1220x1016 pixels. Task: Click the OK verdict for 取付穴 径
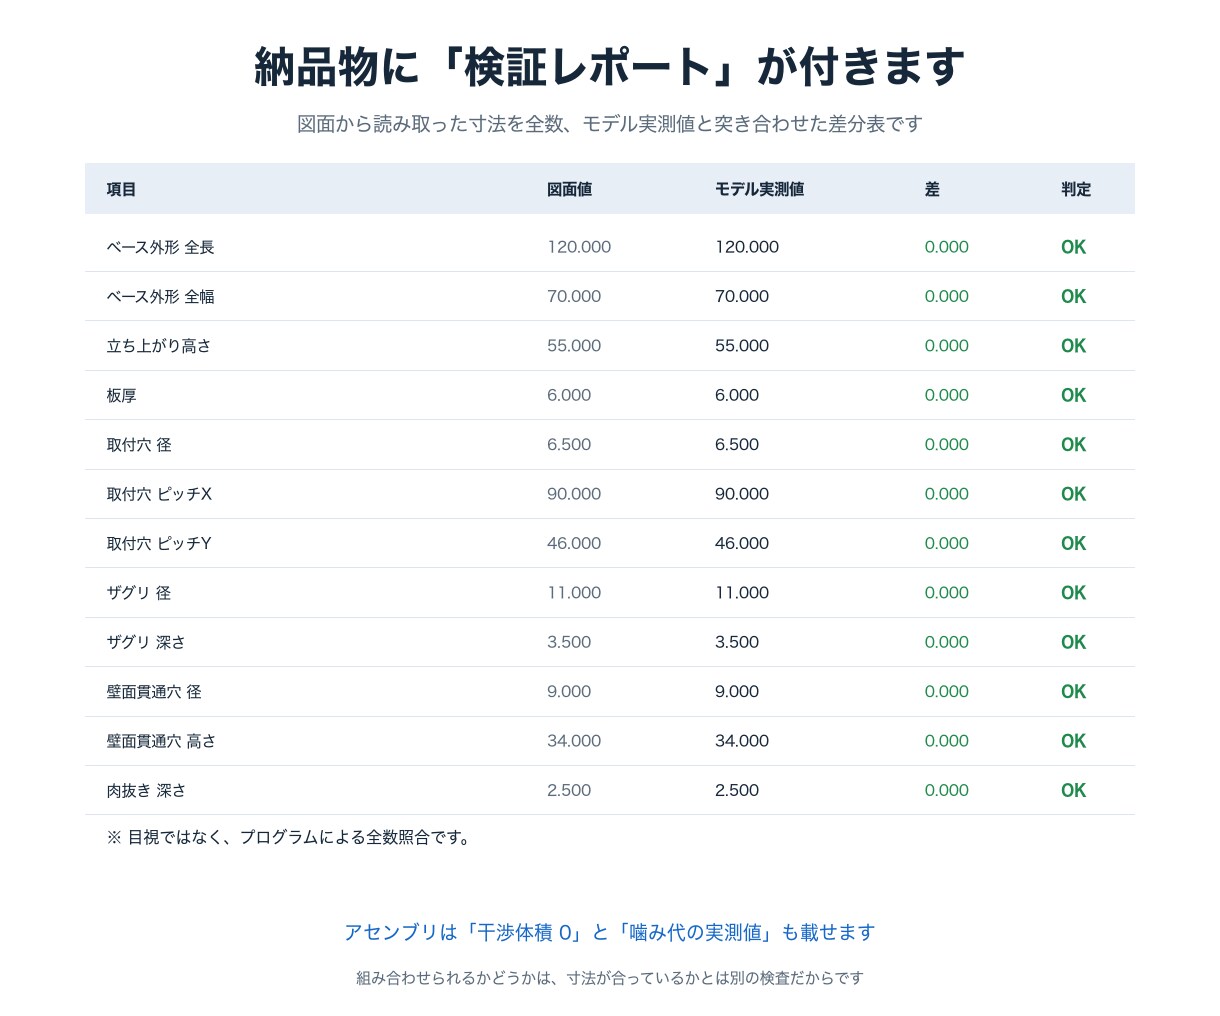[x=1074, y=444]
